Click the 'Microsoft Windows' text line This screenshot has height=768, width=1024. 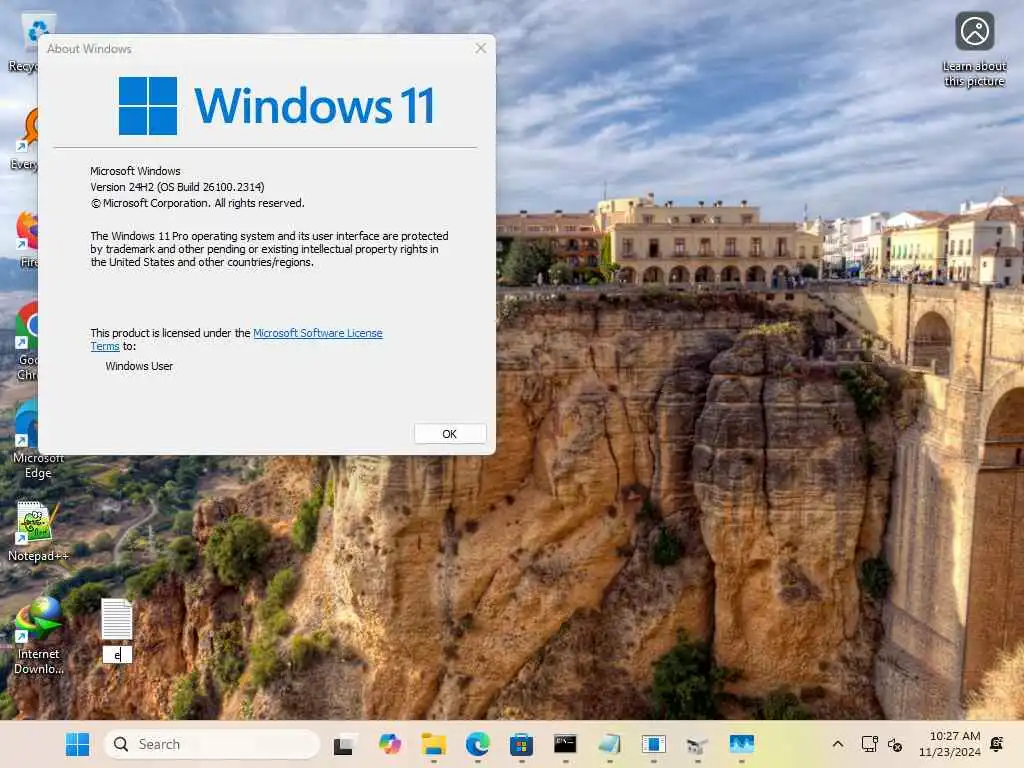(135, 171)
